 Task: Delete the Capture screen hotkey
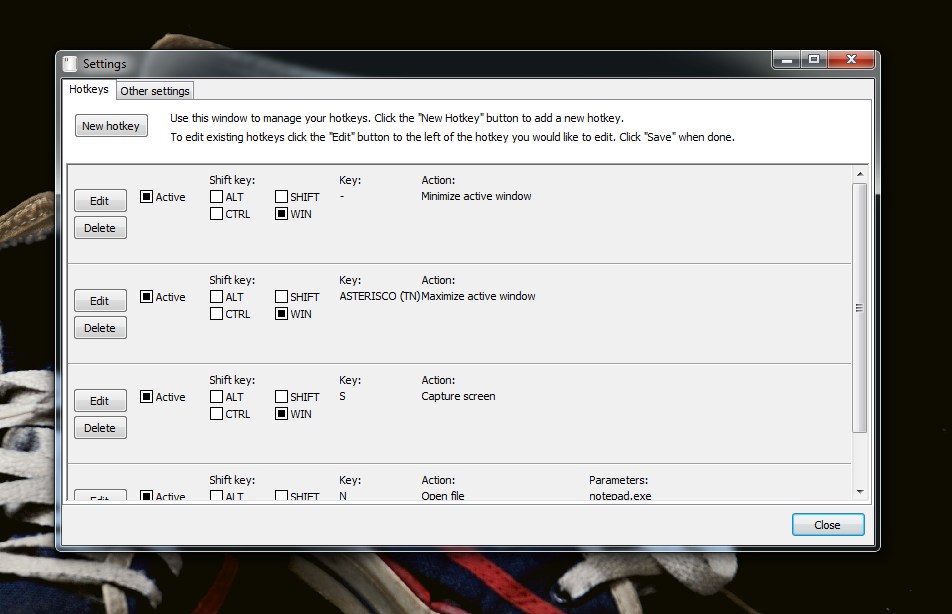click(x=100, y=428)
